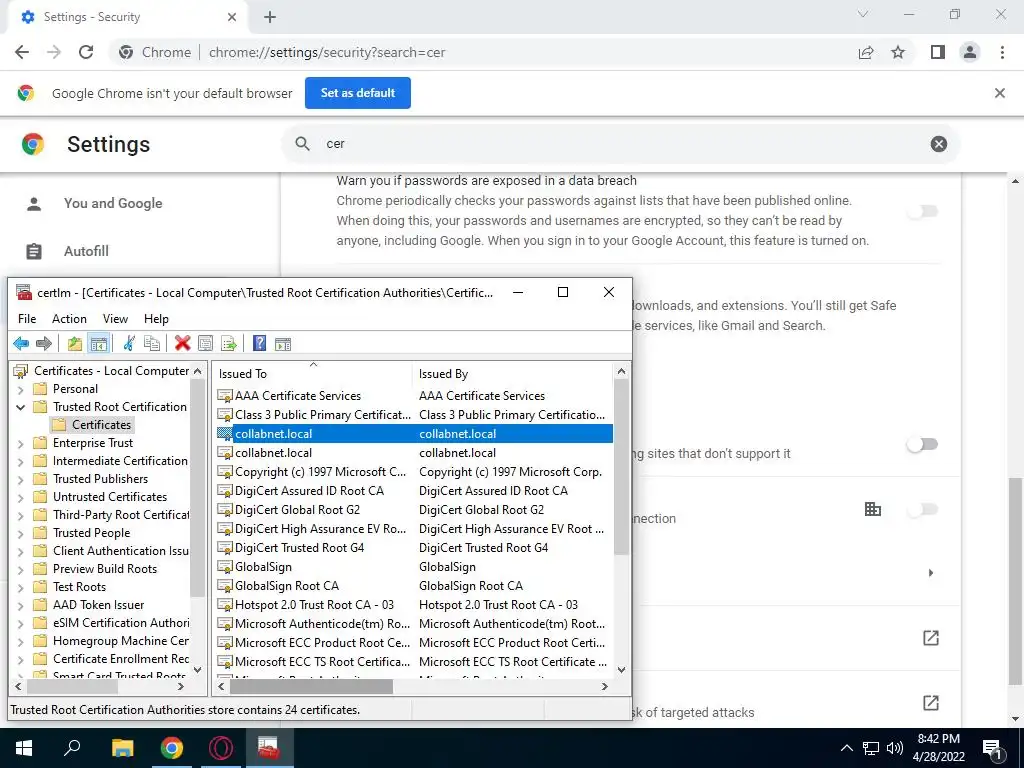Screen dimensions: 1024x768
Task: Click the share this page icon
Action: (x=866, y=52)
